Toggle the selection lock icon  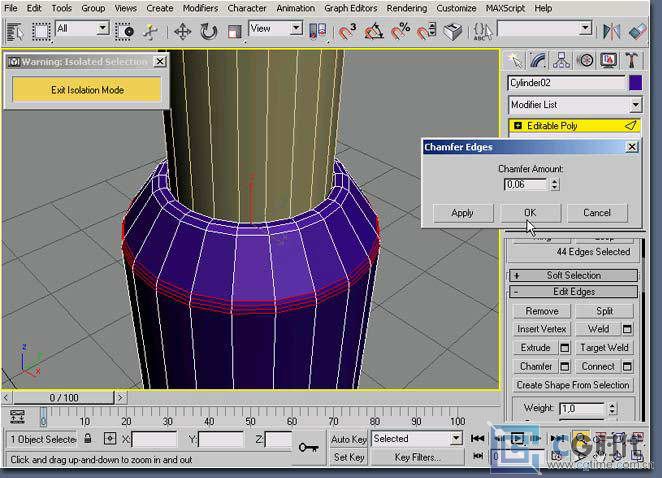click(x=88, y=439)
